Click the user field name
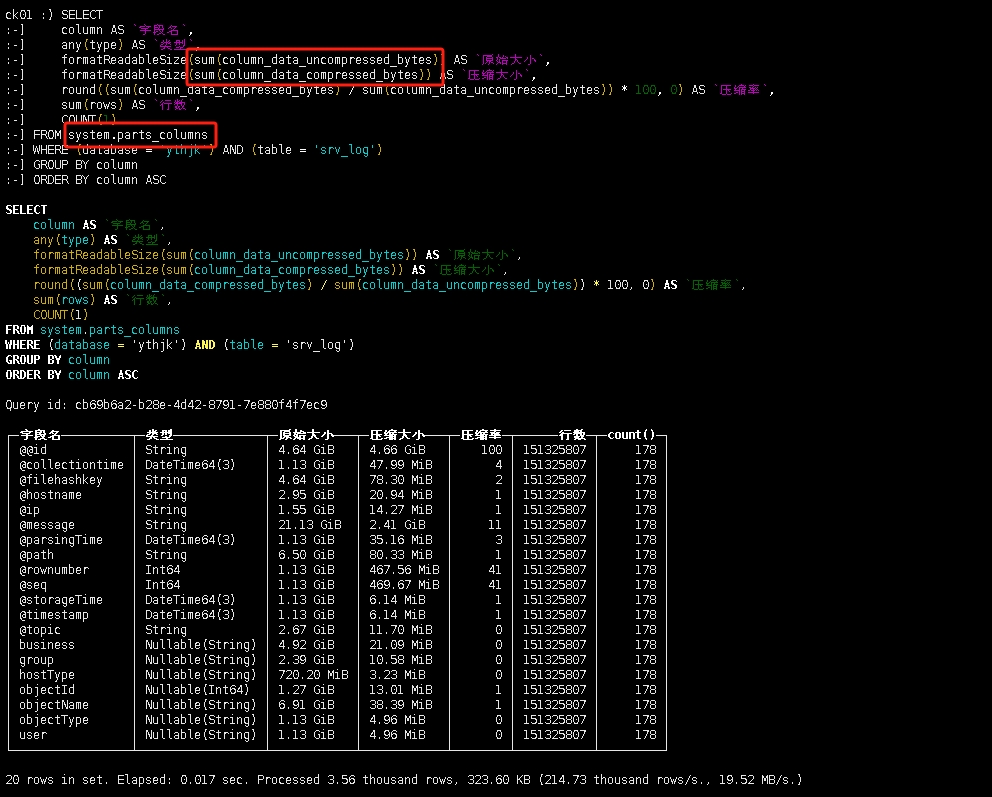This screenshot has height=797, width=992. coord(33,735)
